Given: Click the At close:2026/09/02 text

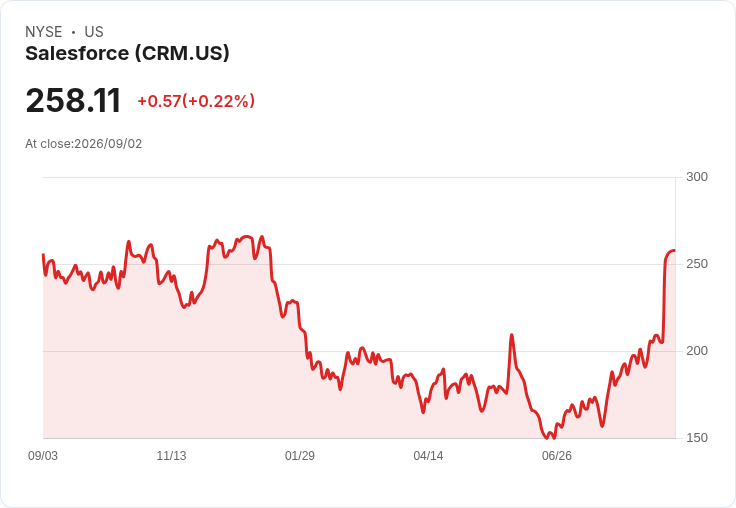Looking at the screenshot, I should [84, 144].
